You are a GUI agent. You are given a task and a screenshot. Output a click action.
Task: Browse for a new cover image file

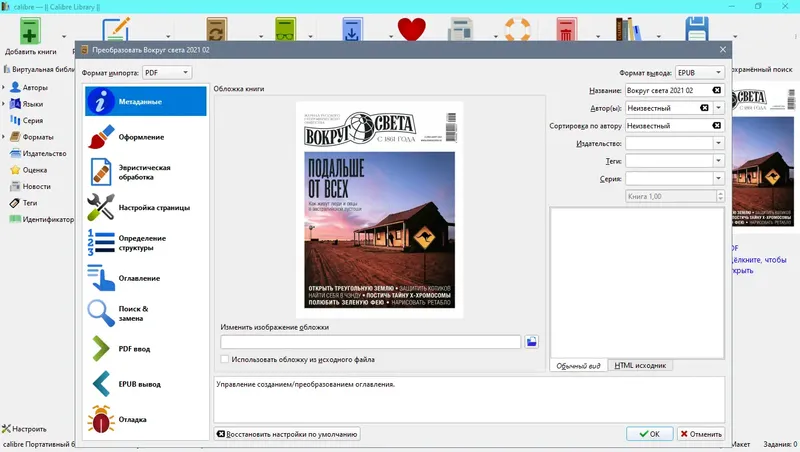pos(531,342)
